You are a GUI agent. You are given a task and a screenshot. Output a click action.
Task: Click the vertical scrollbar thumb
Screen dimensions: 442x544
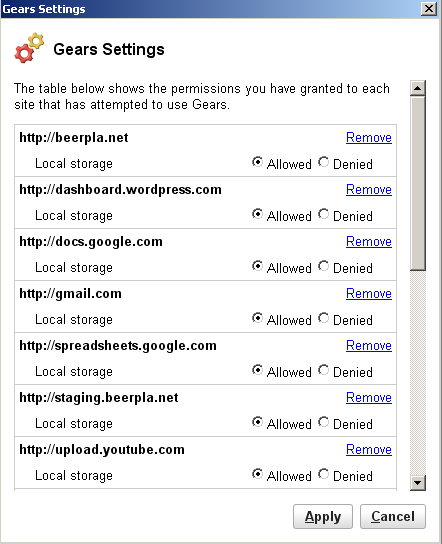[418, 183]
